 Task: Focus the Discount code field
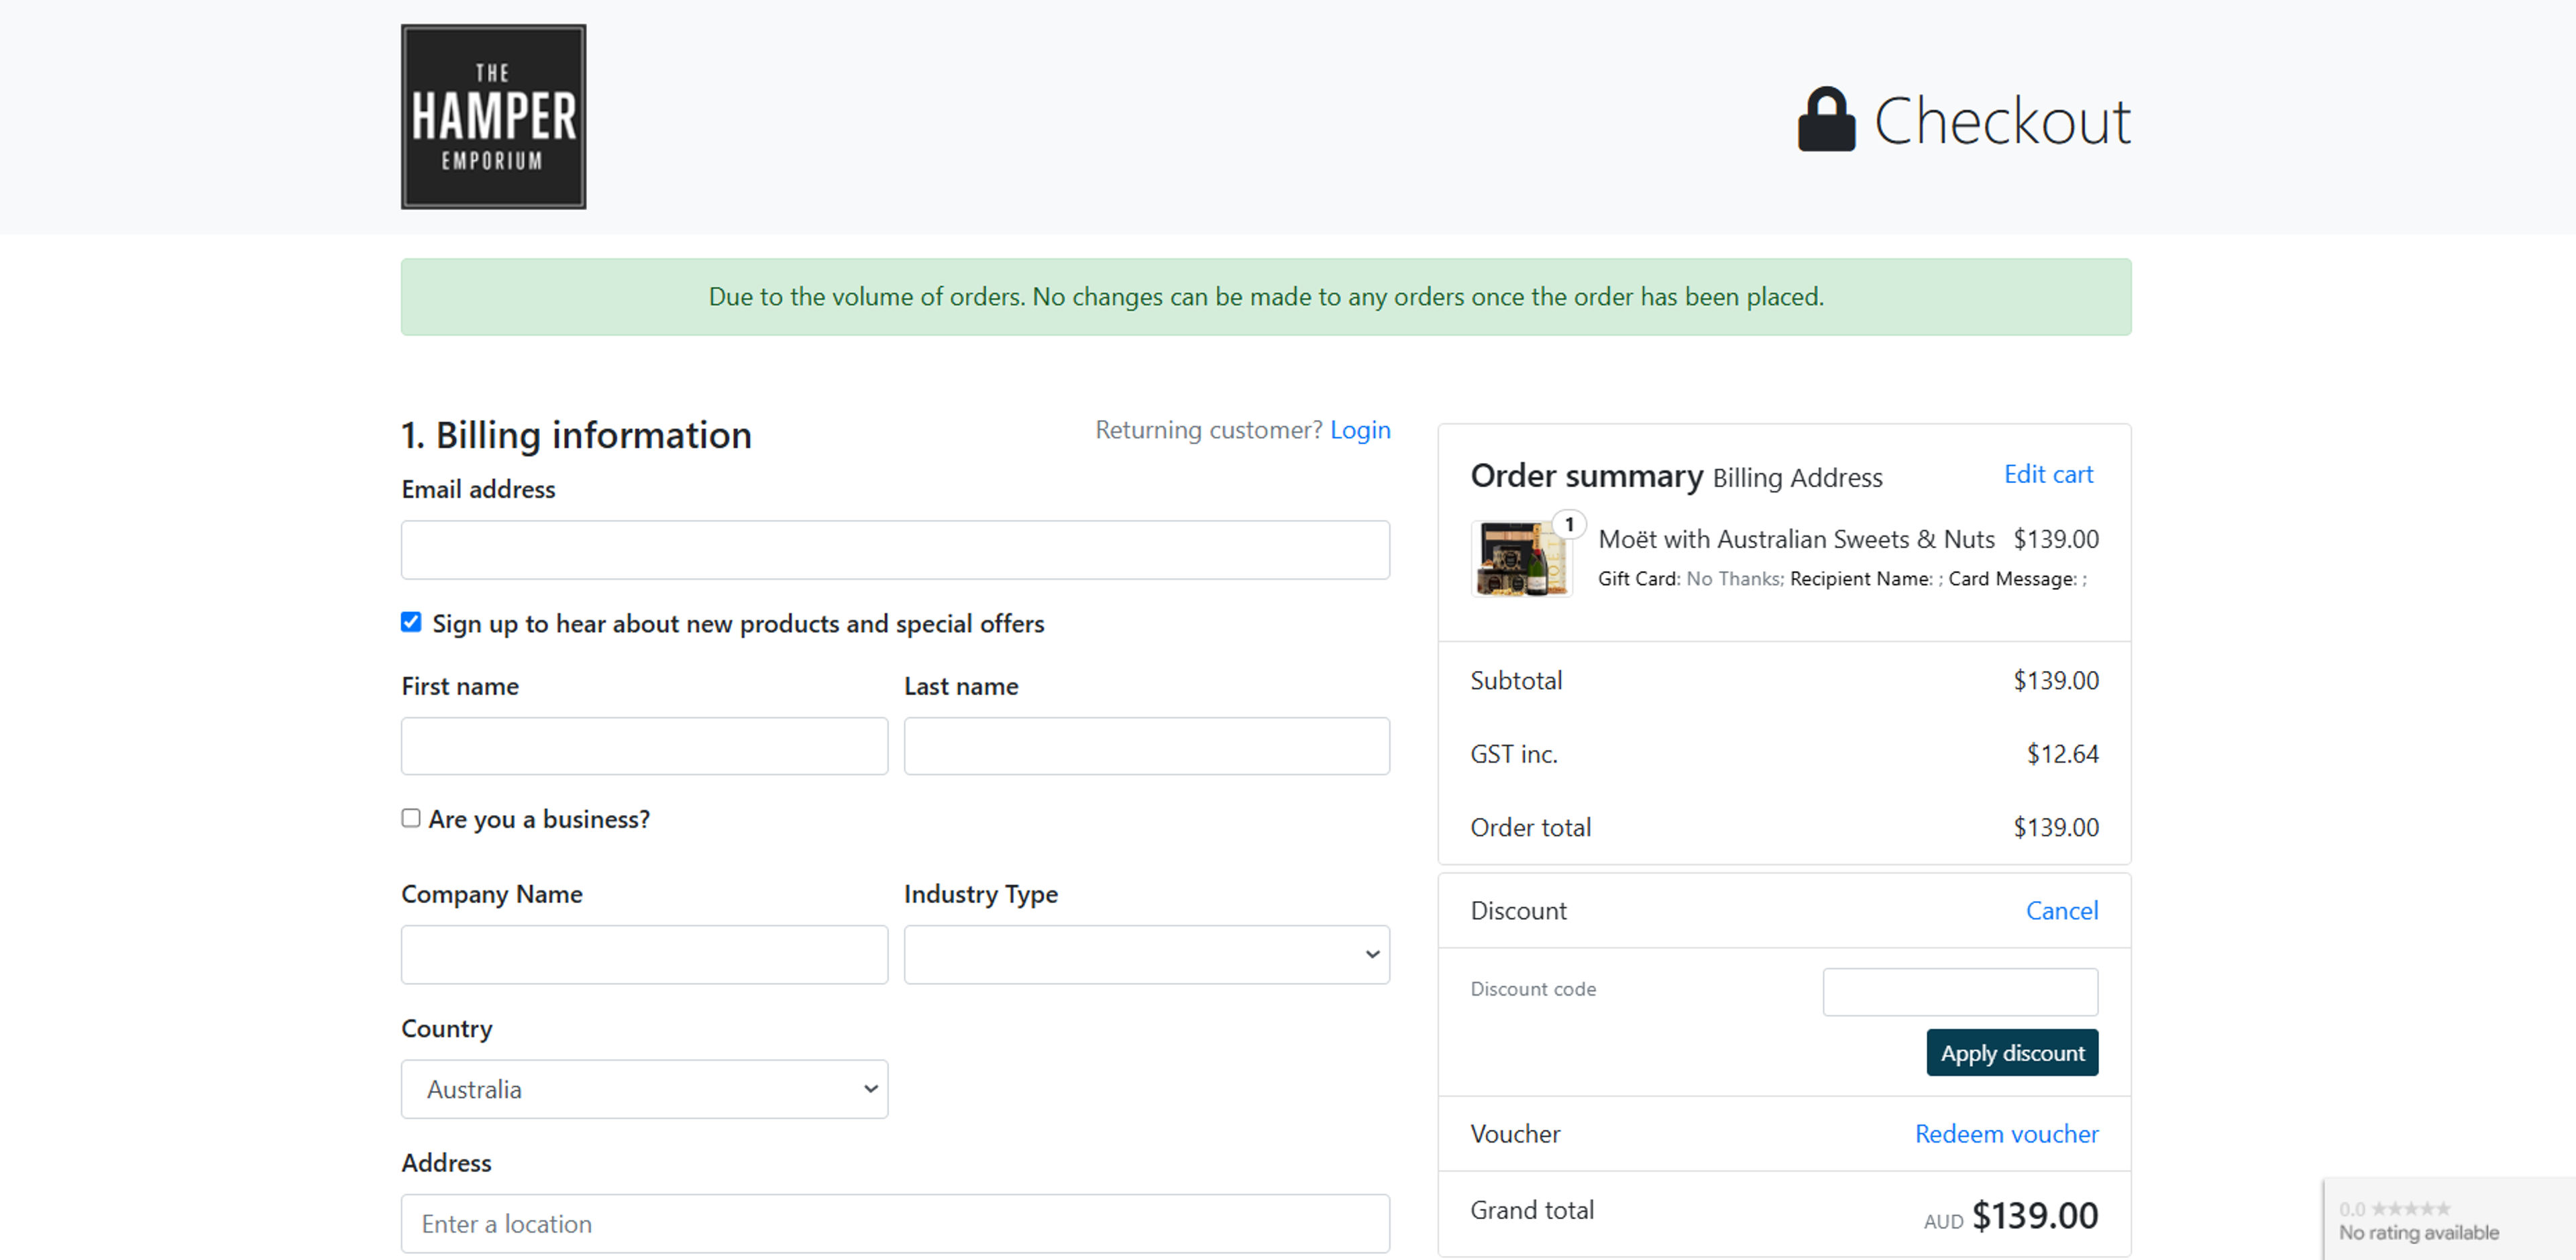pyautogui.click(x=1960, y=992)
